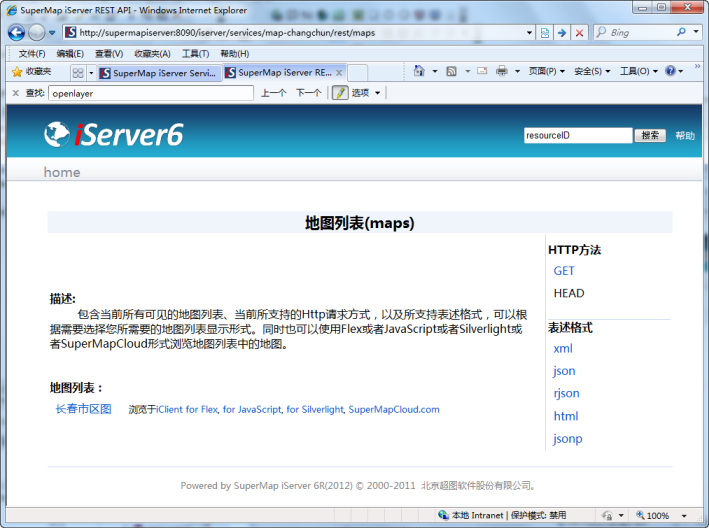Click the Home icon in command bar
This screenshot has width=709, height=528.
419,72
